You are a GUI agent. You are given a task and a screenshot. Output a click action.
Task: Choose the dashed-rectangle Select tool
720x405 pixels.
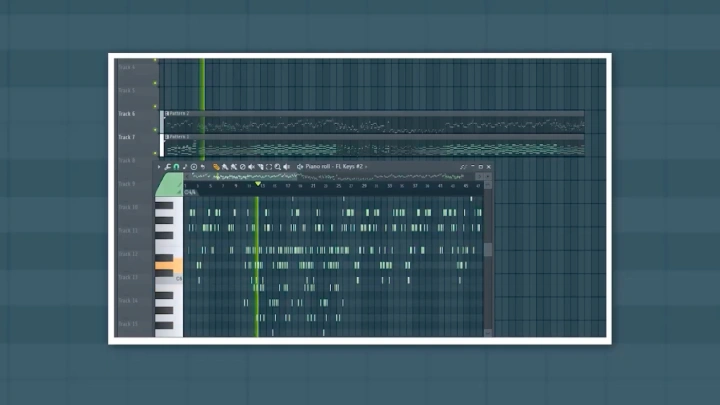click(x=269, y=167)
